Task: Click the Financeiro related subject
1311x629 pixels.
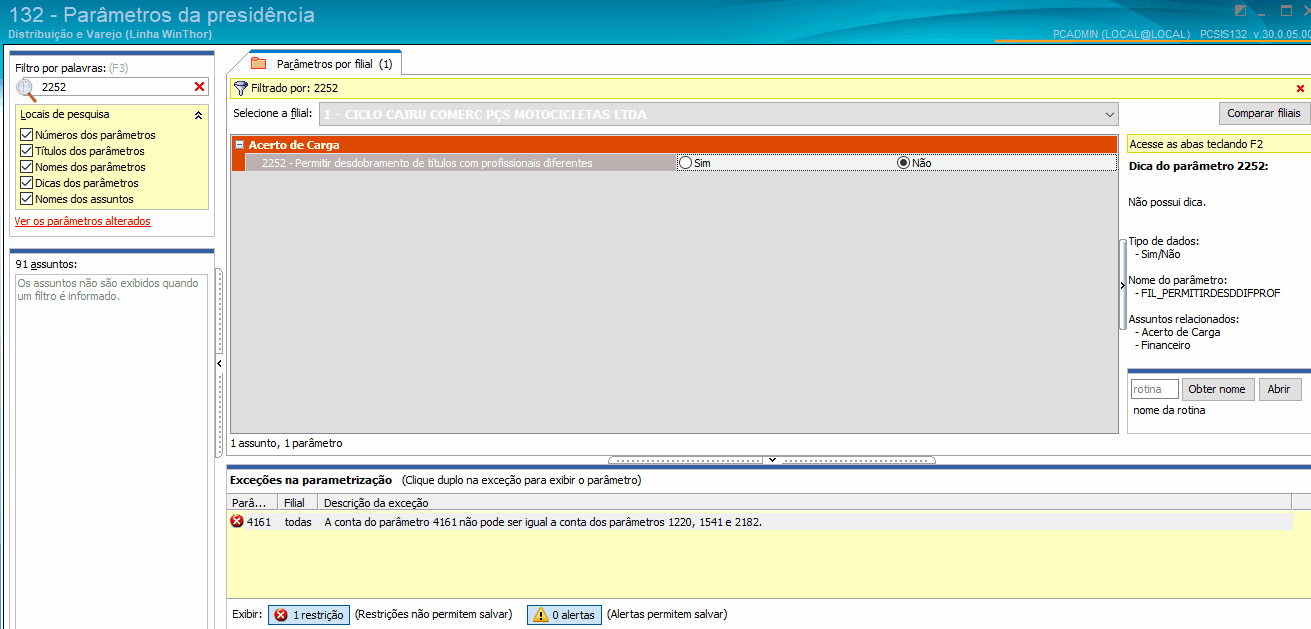Action: tap(1166, 345)
